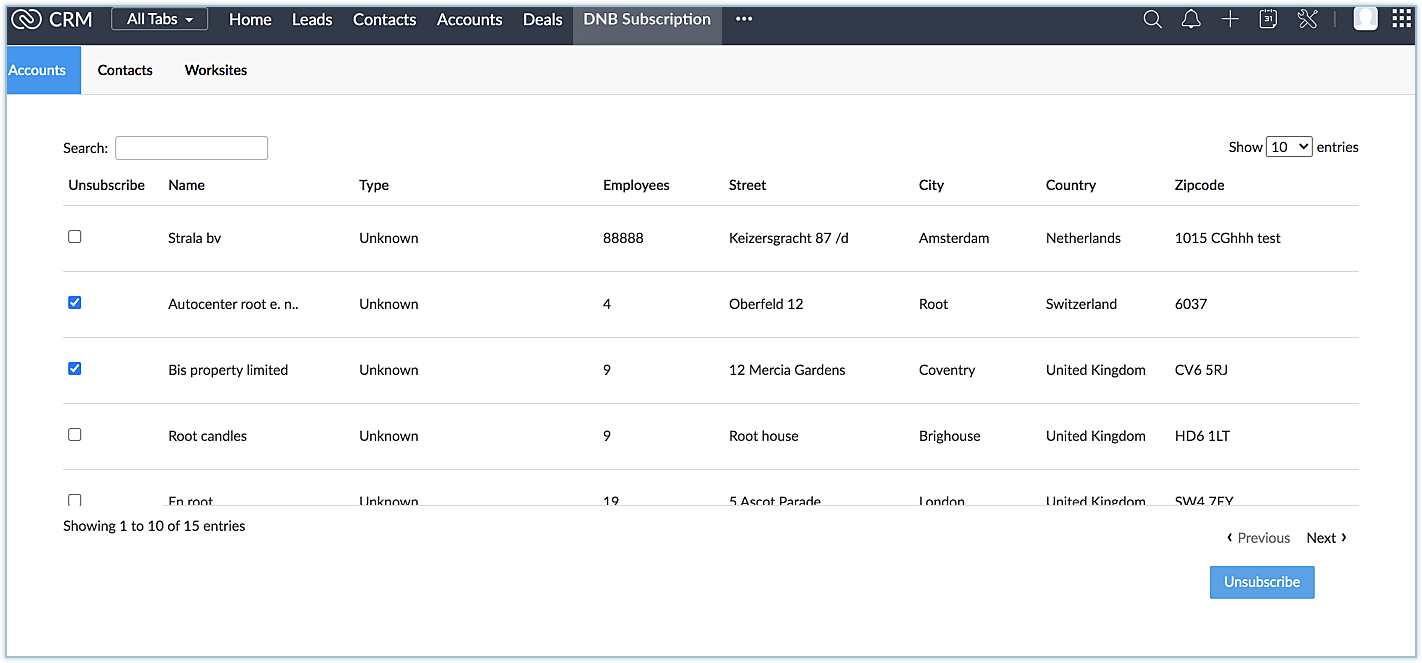The image size is (1422, 663).
Task: Go to the Leads menu item
Action: pos(312,19)
